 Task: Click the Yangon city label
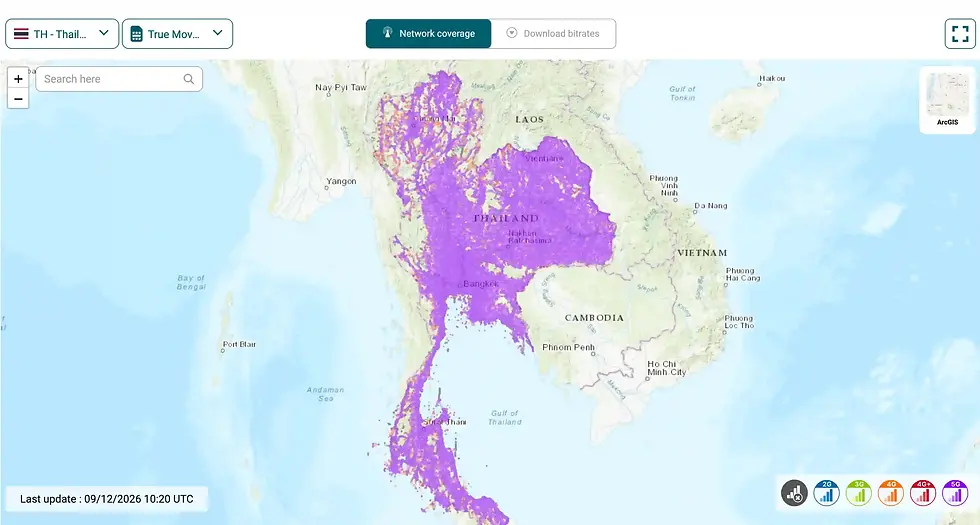[x=341, y=181]
